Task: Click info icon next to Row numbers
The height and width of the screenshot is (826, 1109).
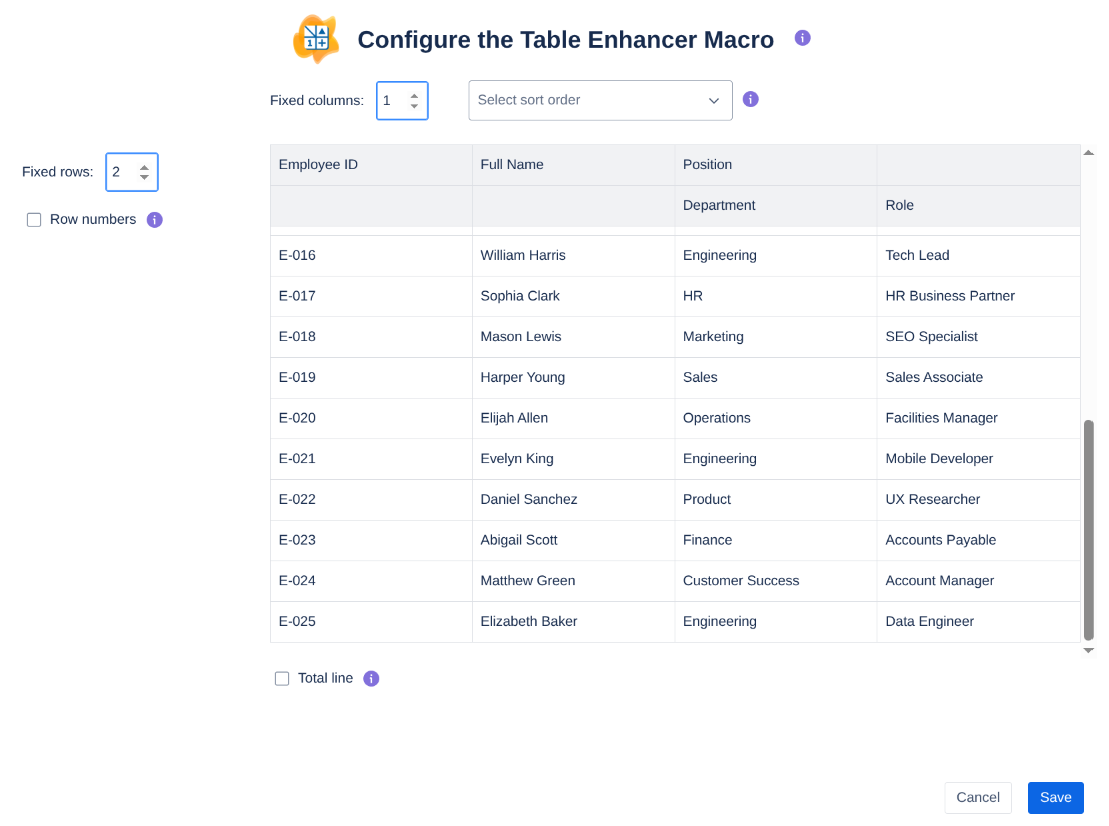Action: (155, 220)
